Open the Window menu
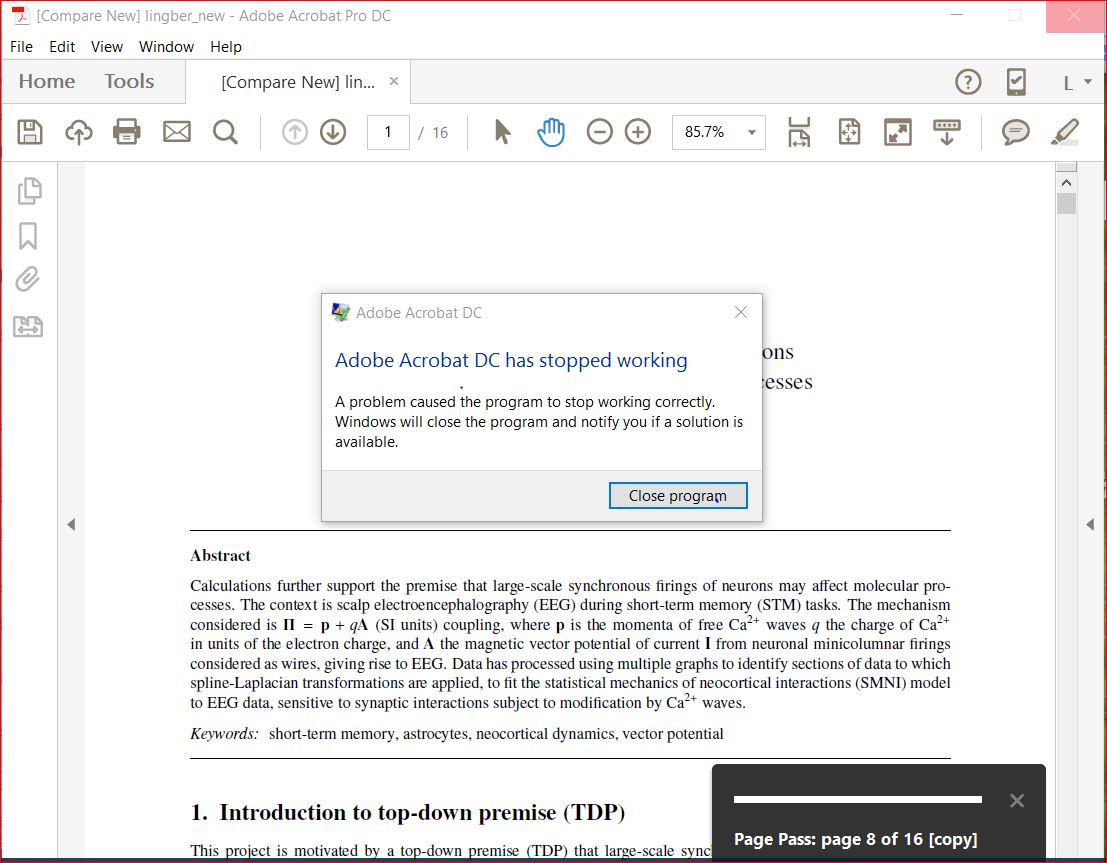The height and width of the screenshot is (863, 1107). coord(166,47)
